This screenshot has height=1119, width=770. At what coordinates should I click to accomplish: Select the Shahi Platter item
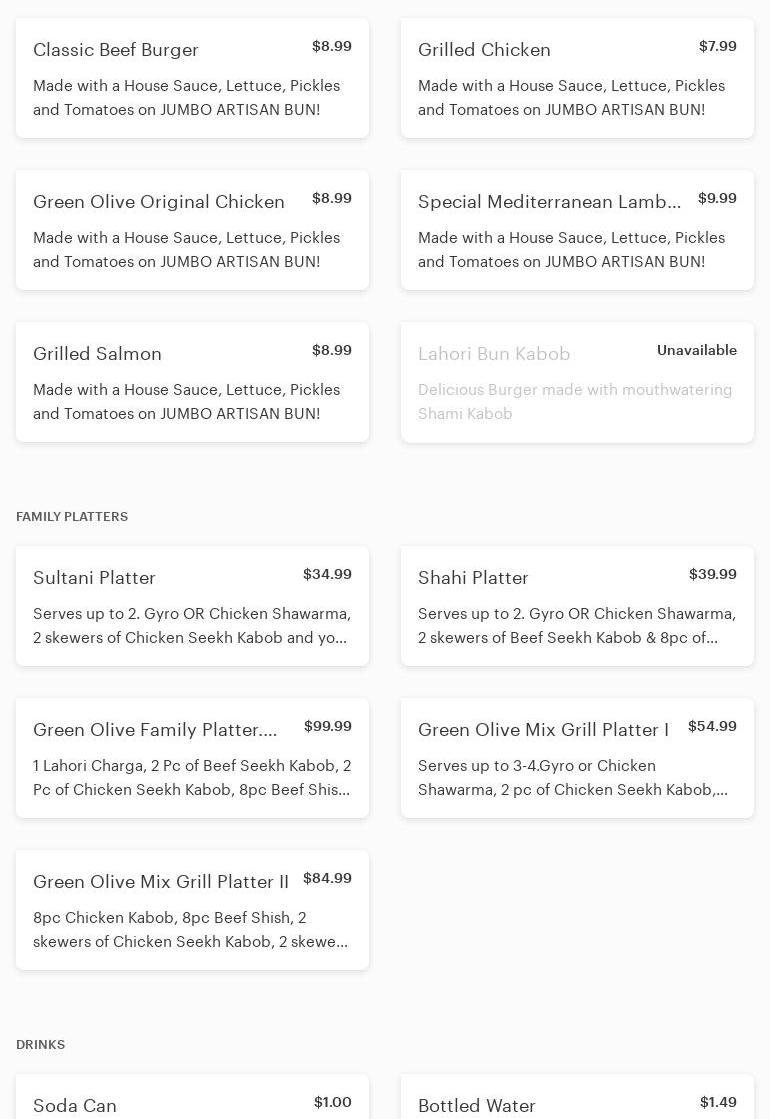point(577,606)
